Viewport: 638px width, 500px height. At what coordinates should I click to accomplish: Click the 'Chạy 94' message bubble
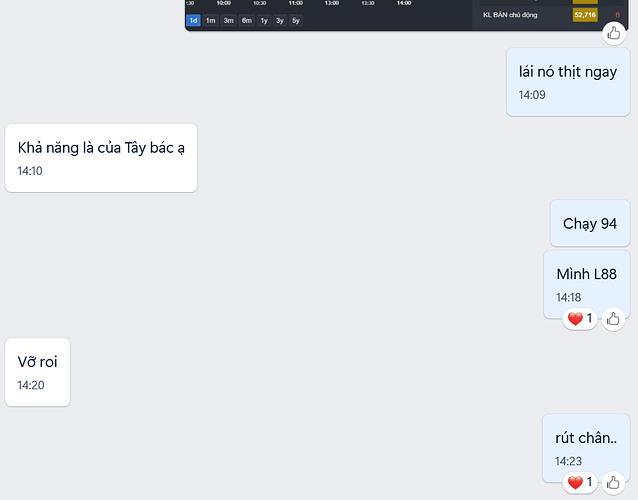590,223
